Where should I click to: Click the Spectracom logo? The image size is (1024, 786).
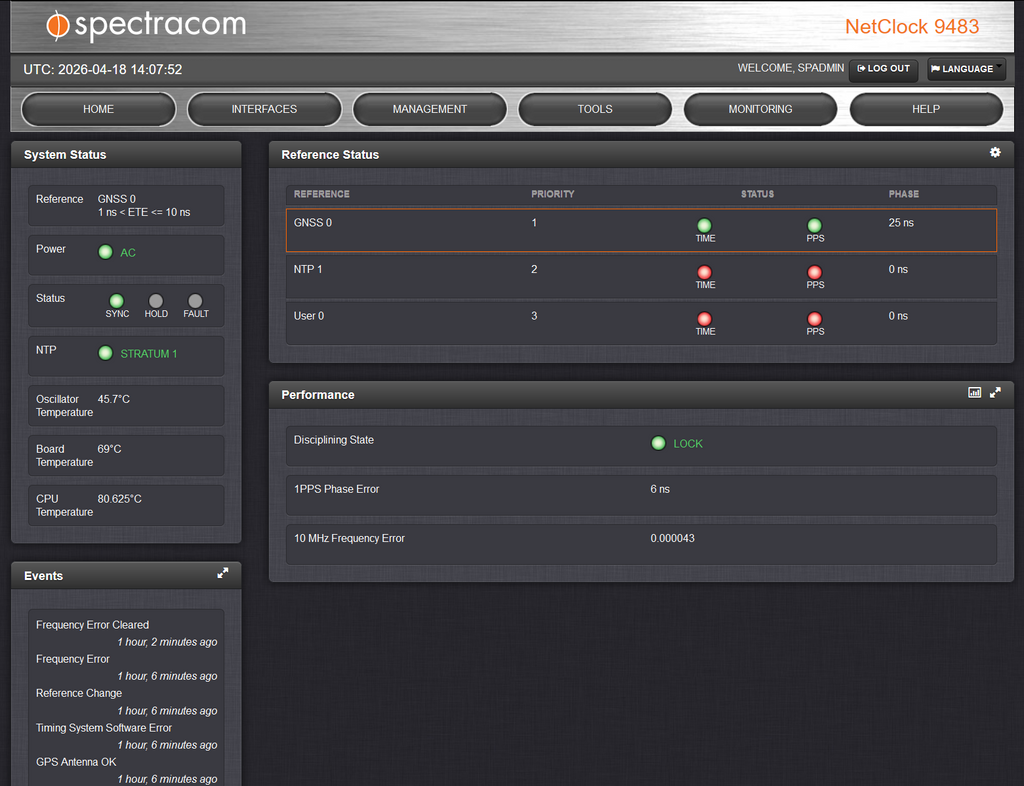tap(146, 26)
